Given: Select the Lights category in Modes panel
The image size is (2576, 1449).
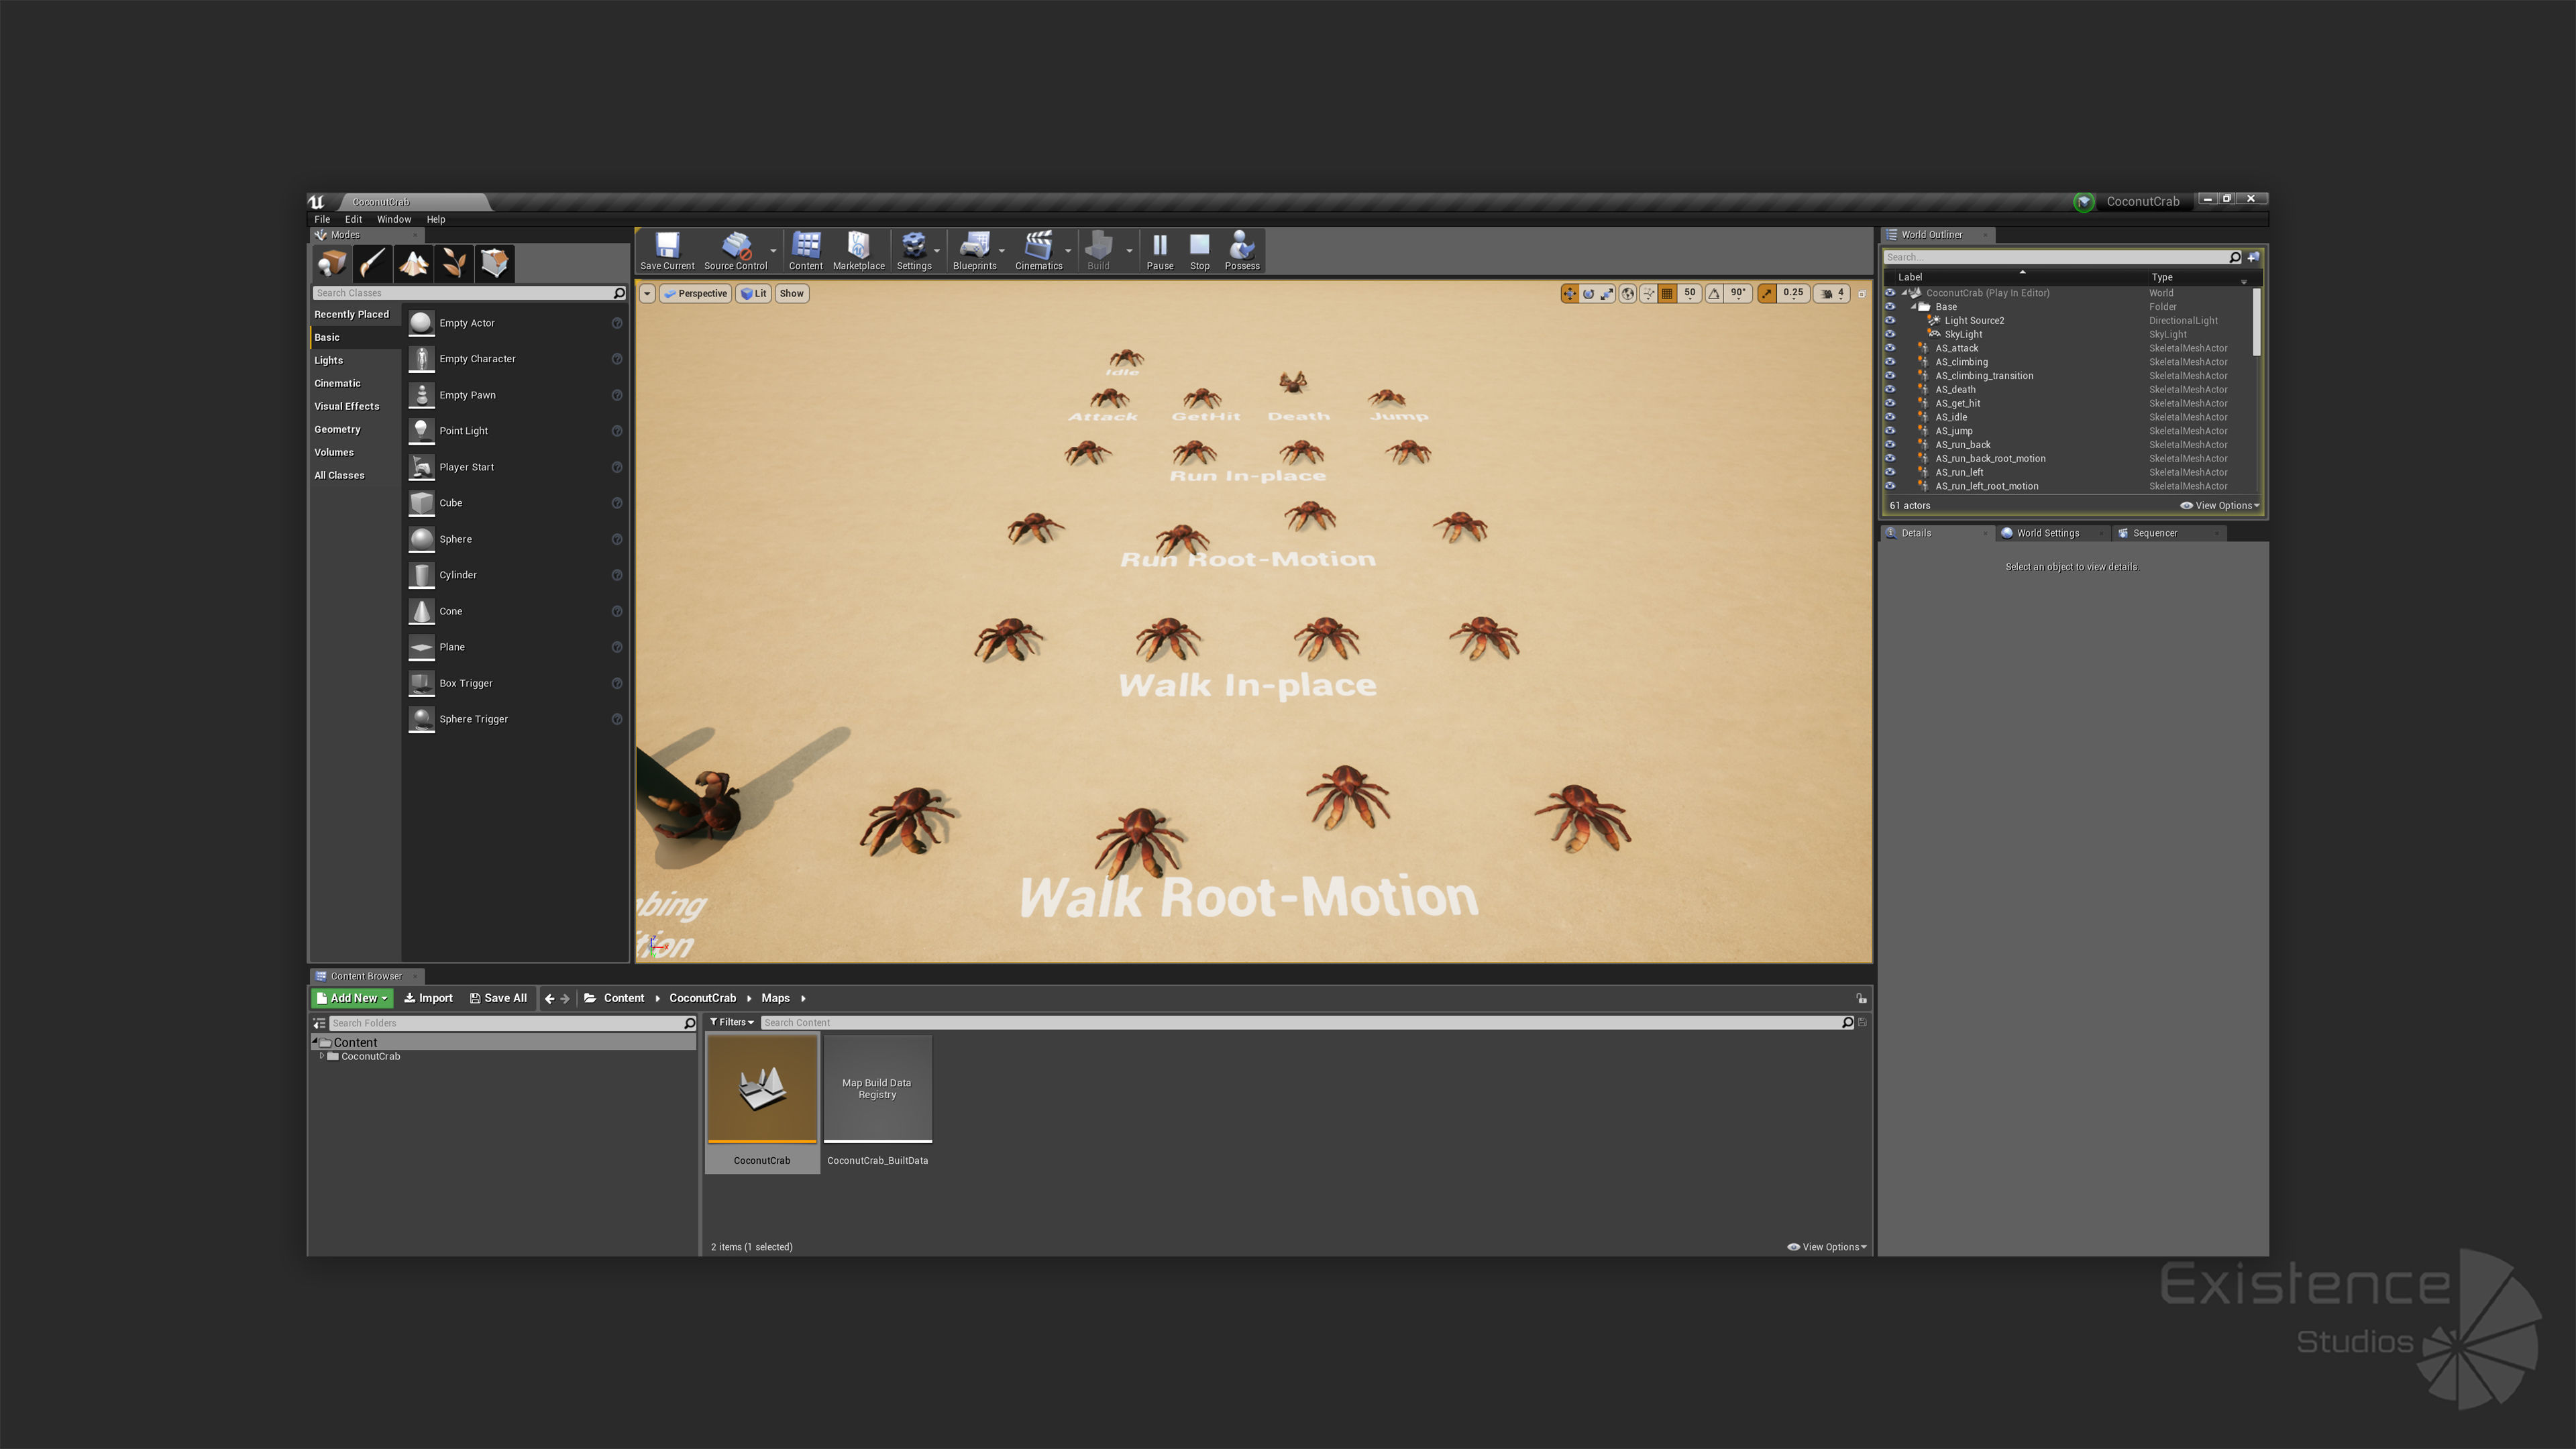Looking at the screenshot, I should coord(328,360).
